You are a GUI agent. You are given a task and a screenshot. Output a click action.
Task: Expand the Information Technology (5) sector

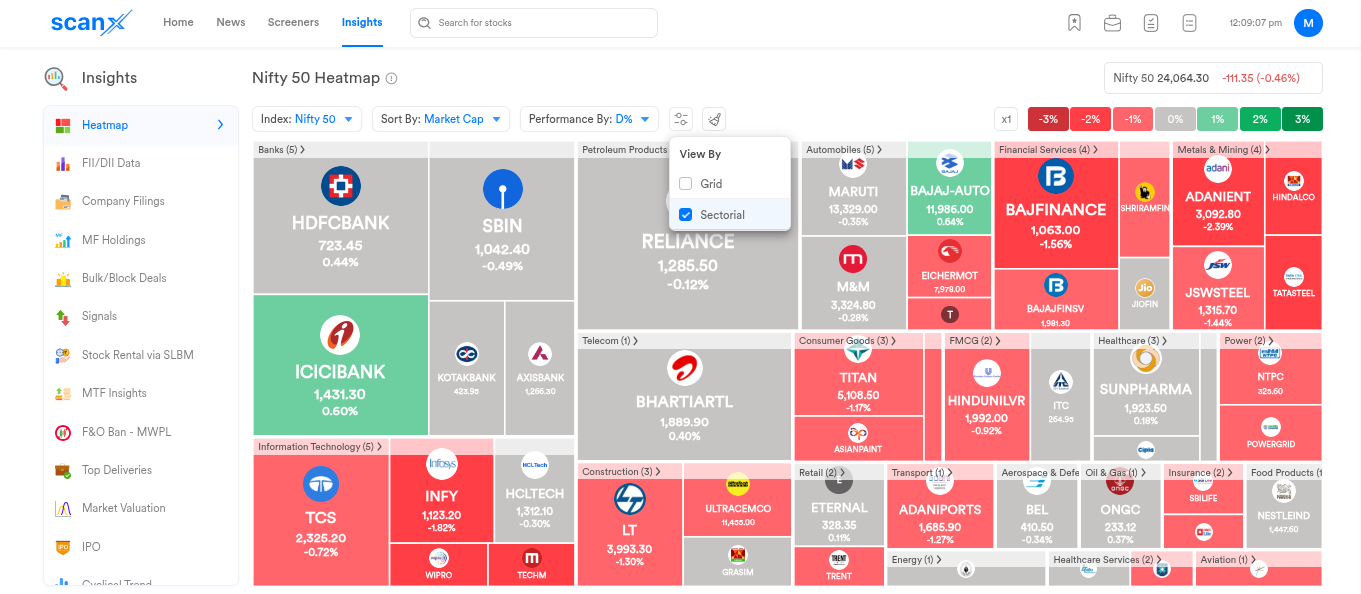pyautogui.click(x=320, y=447)
